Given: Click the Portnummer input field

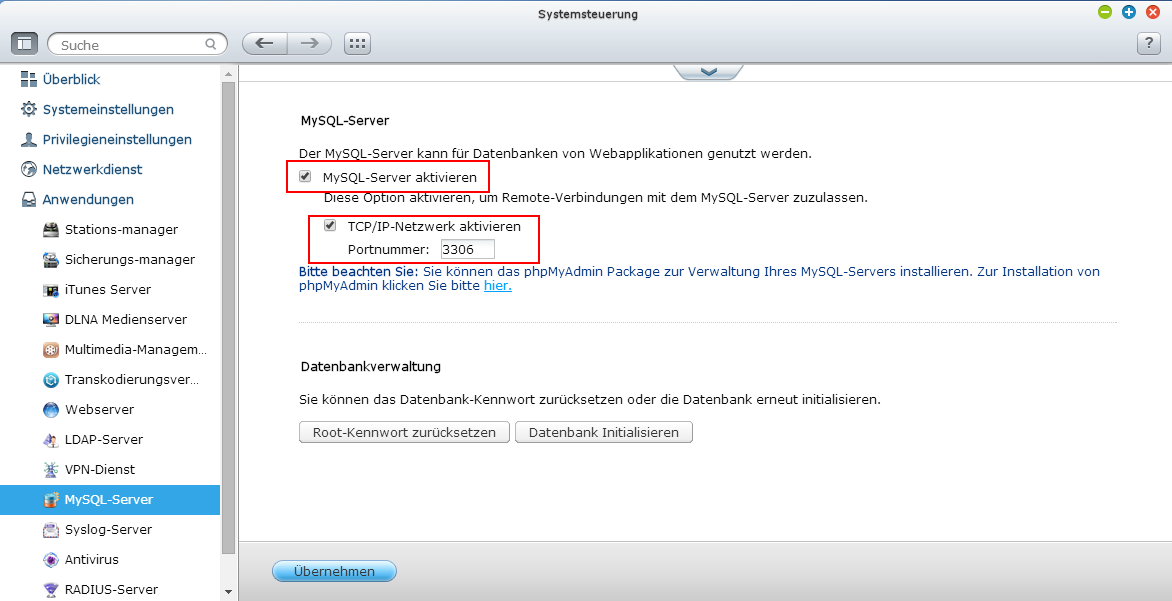Looking at the screenshot, I should [x=467, y=249].
